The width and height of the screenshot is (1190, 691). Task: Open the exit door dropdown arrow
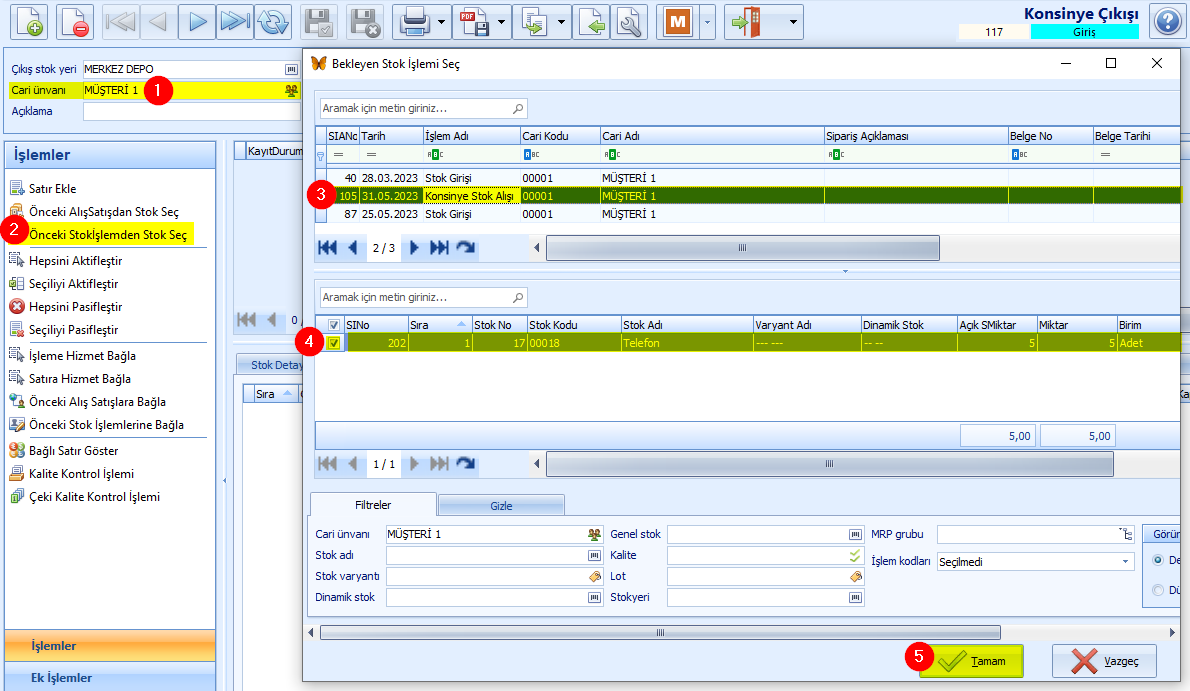793,22
